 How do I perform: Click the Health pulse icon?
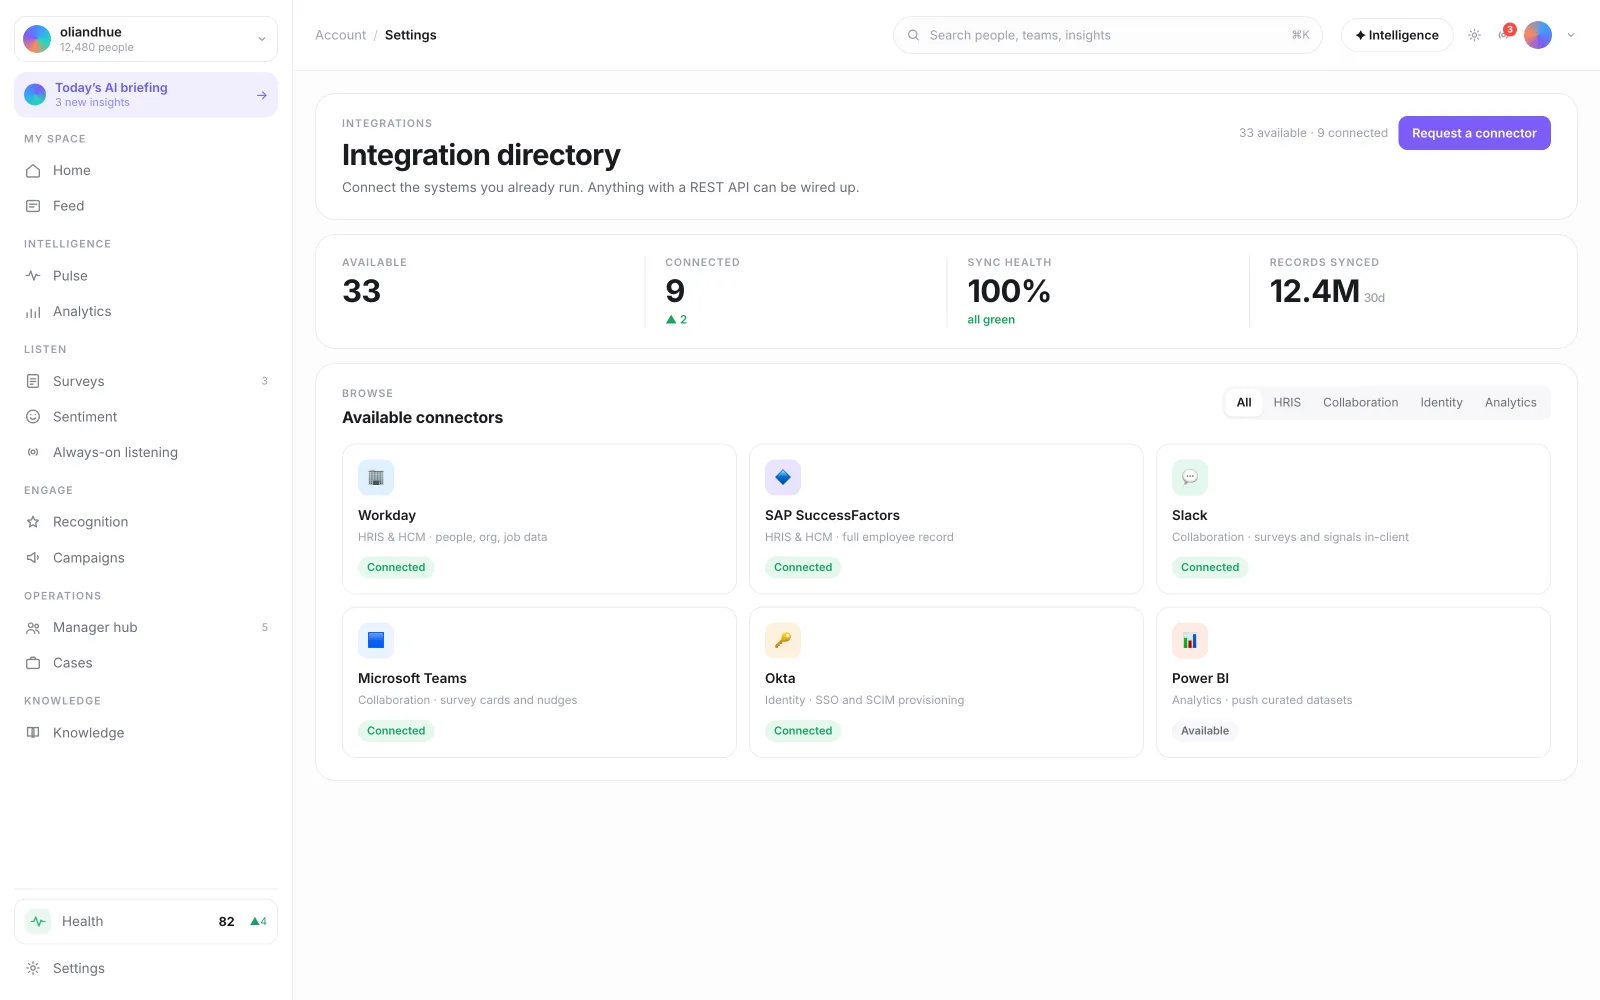(38, 922)
